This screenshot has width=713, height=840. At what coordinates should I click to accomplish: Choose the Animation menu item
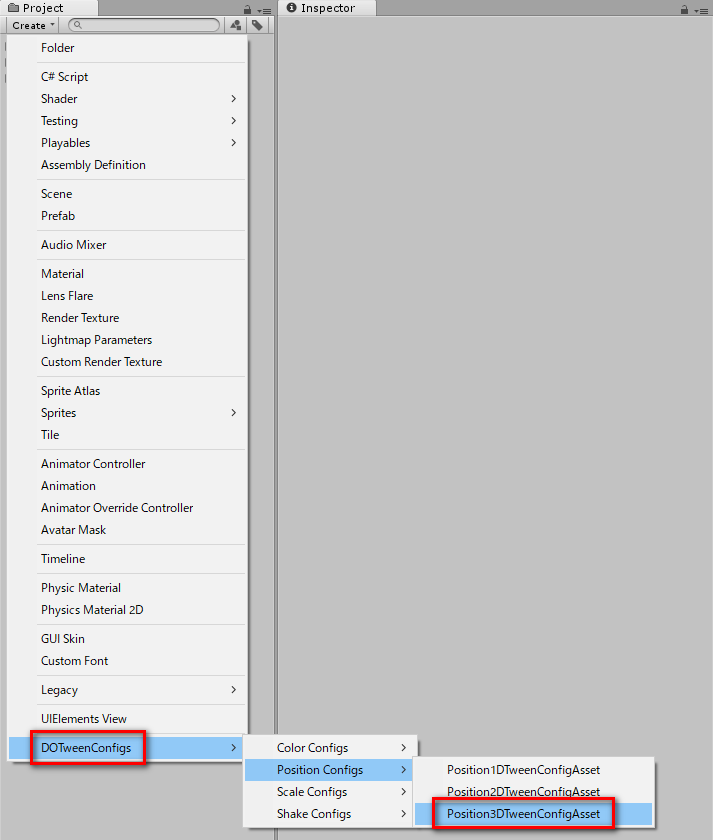click(x=127, y=485)
